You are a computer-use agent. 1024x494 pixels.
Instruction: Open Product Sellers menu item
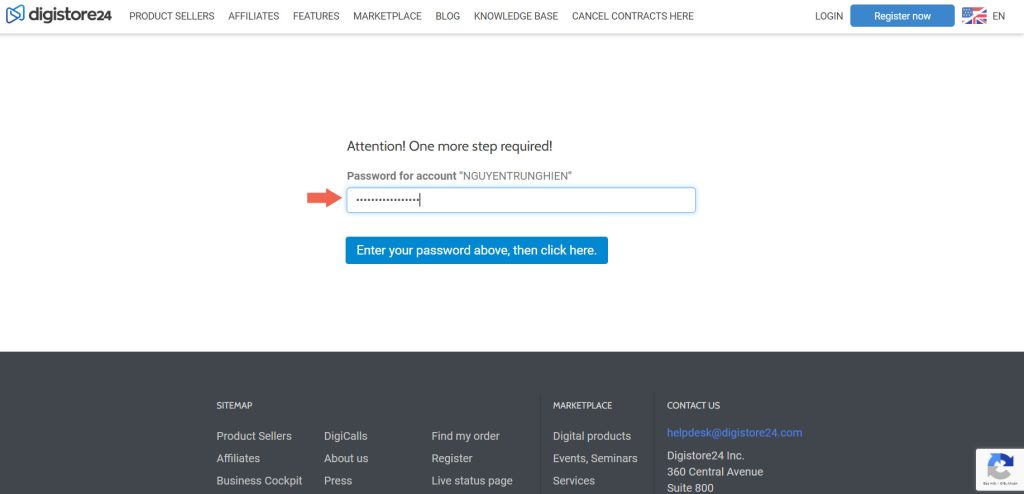click(x=171, y=16)
